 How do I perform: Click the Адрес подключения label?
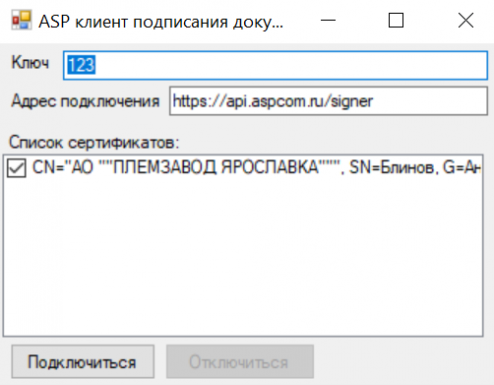(85, 101)
